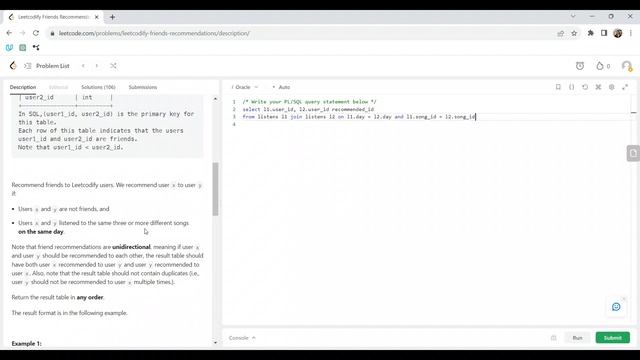Open the Submissions tab
Viewport: 640px width, 360px height.
(x=143, y=87)
